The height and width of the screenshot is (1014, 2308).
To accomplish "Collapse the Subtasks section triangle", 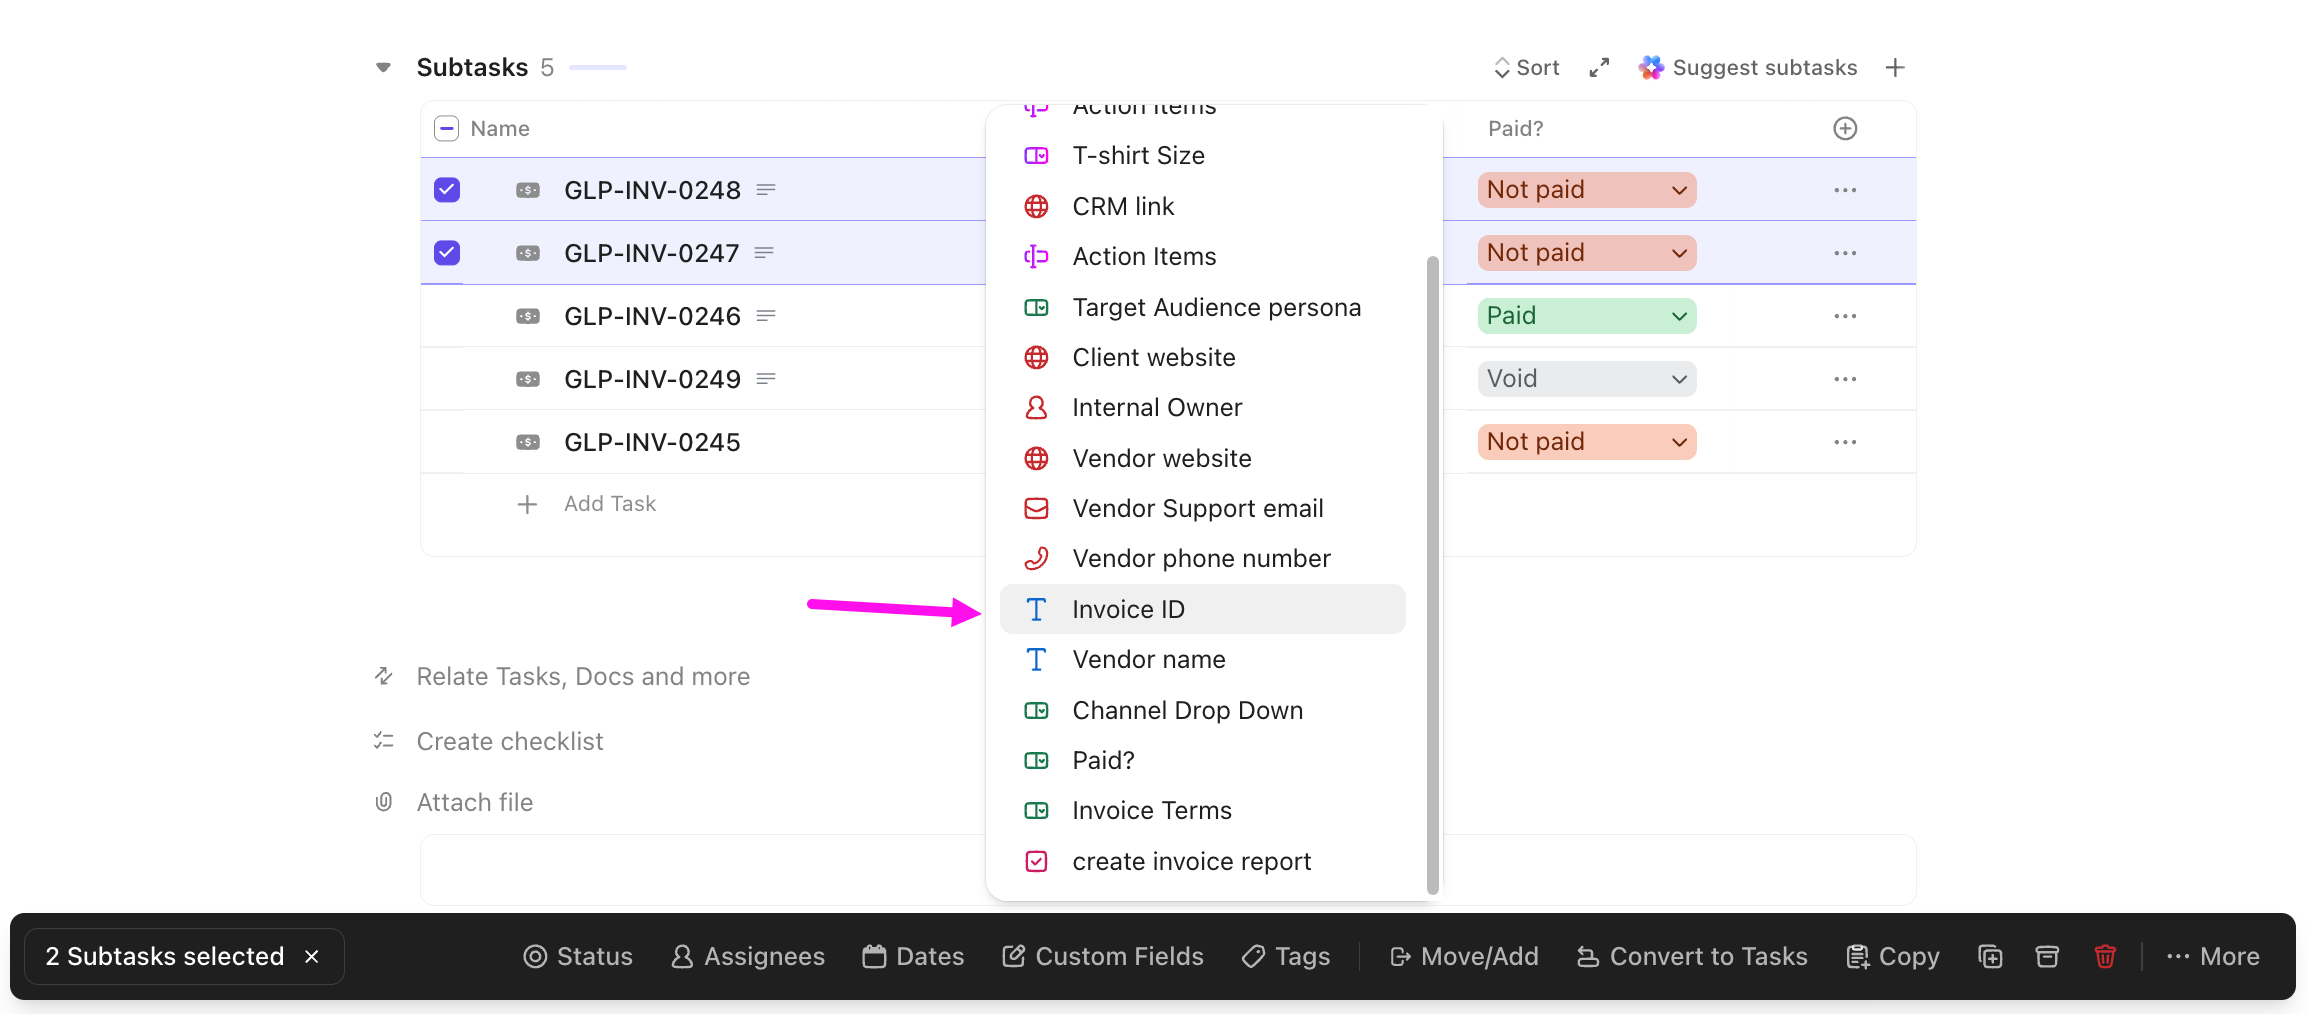I will pos(383,67).
